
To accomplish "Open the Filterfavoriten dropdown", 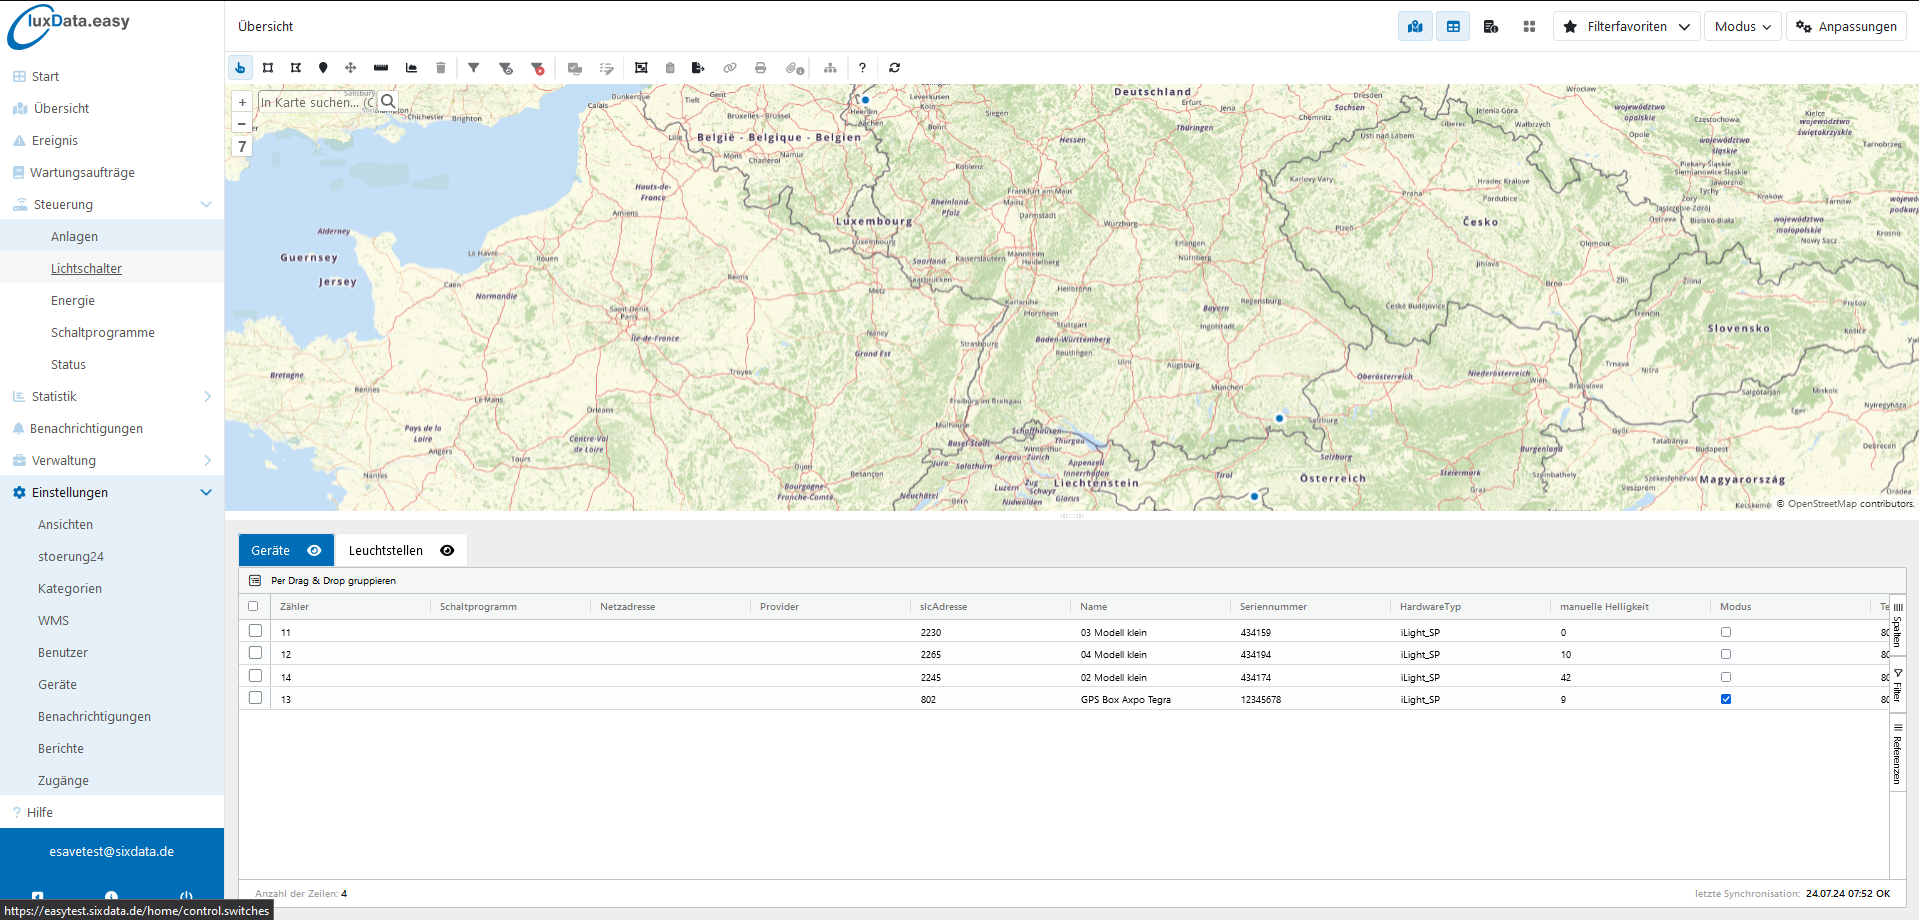I will (1626, 27).
